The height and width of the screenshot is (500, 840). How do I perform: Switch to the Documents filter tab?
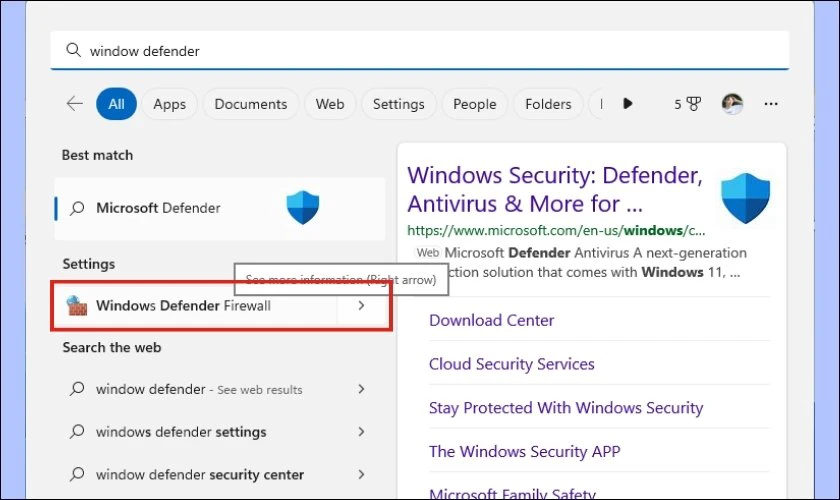tap(251, 104)
